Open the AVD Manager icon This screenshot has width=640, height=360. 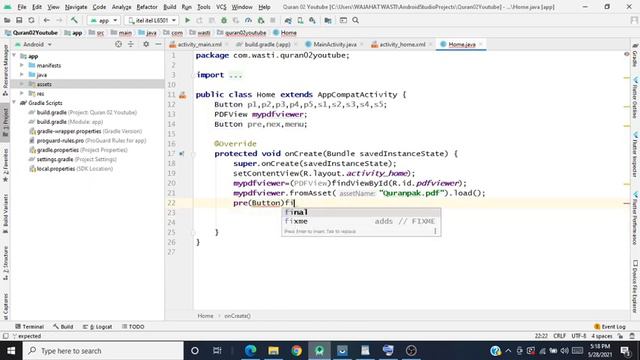(300, 20)
